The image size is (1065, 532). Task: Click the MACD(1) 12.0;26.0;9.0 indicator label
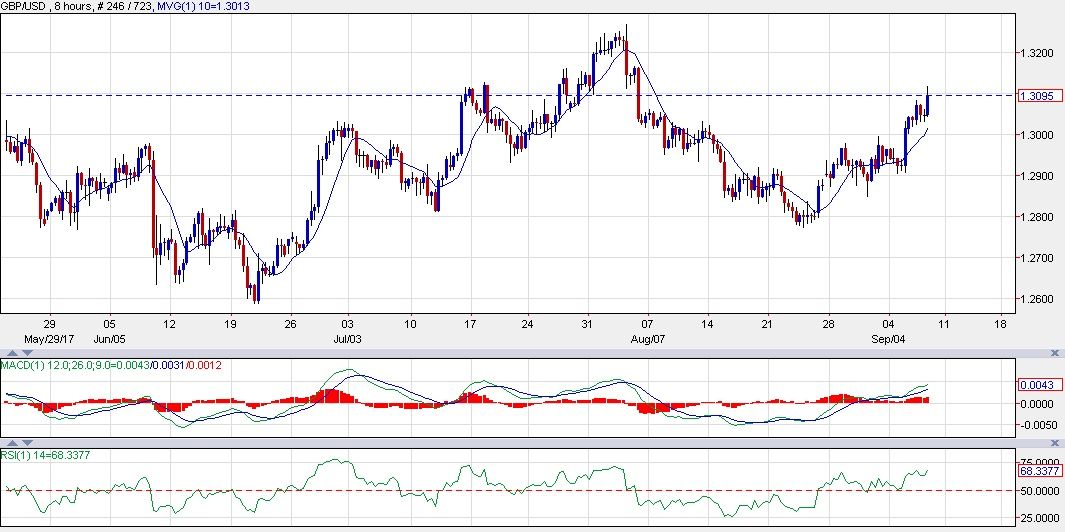coord(72,365)
